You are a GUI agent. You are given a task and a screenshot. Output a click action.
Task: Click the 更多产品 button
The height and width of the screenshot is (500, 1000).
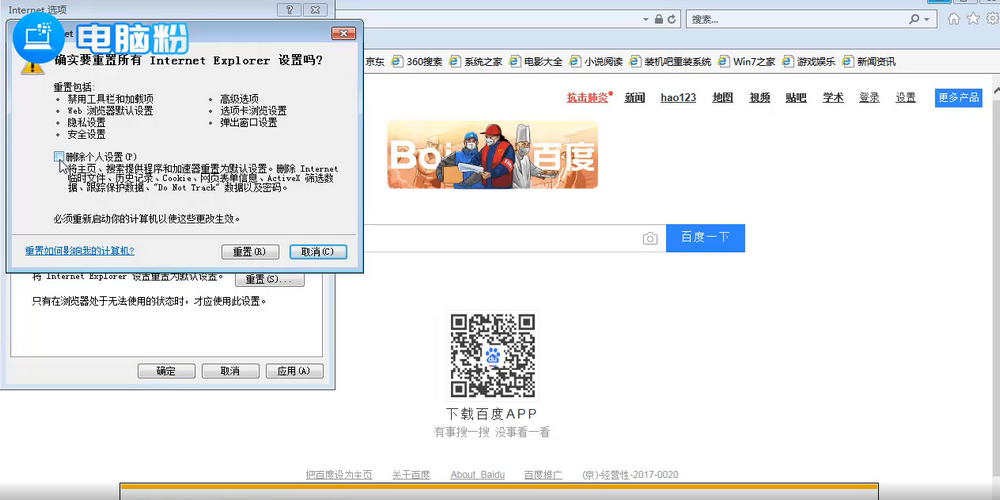click(959, 98)
